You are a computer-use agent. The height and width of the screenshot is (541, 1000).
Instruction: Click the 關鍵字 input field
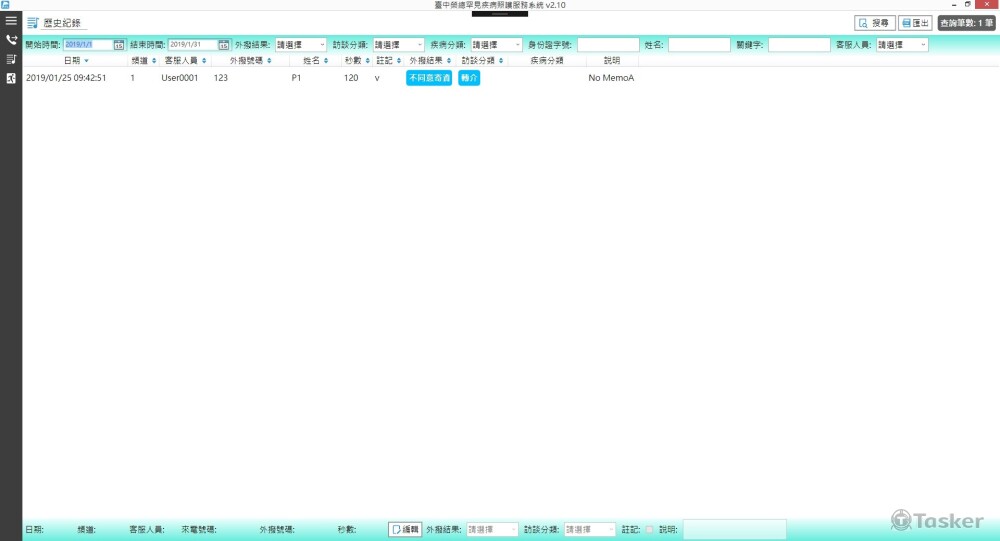click(x=799, y=45)
